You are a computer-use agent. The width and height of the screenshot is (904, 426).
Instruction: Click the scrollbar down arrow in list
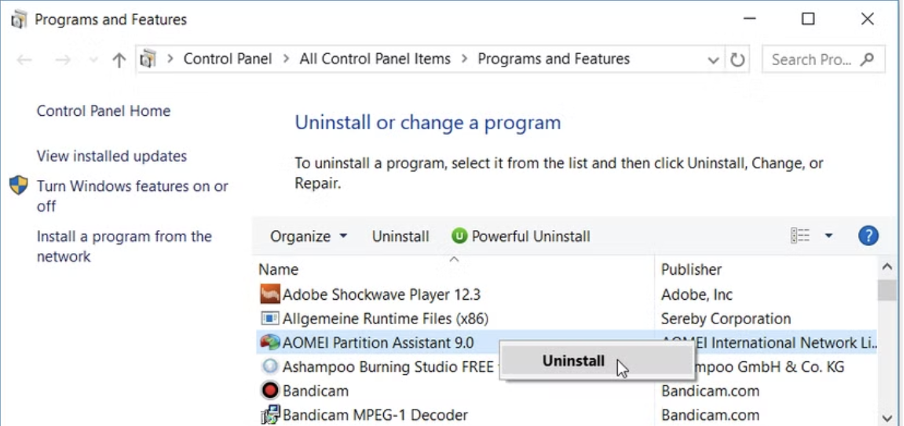(887, 416)
